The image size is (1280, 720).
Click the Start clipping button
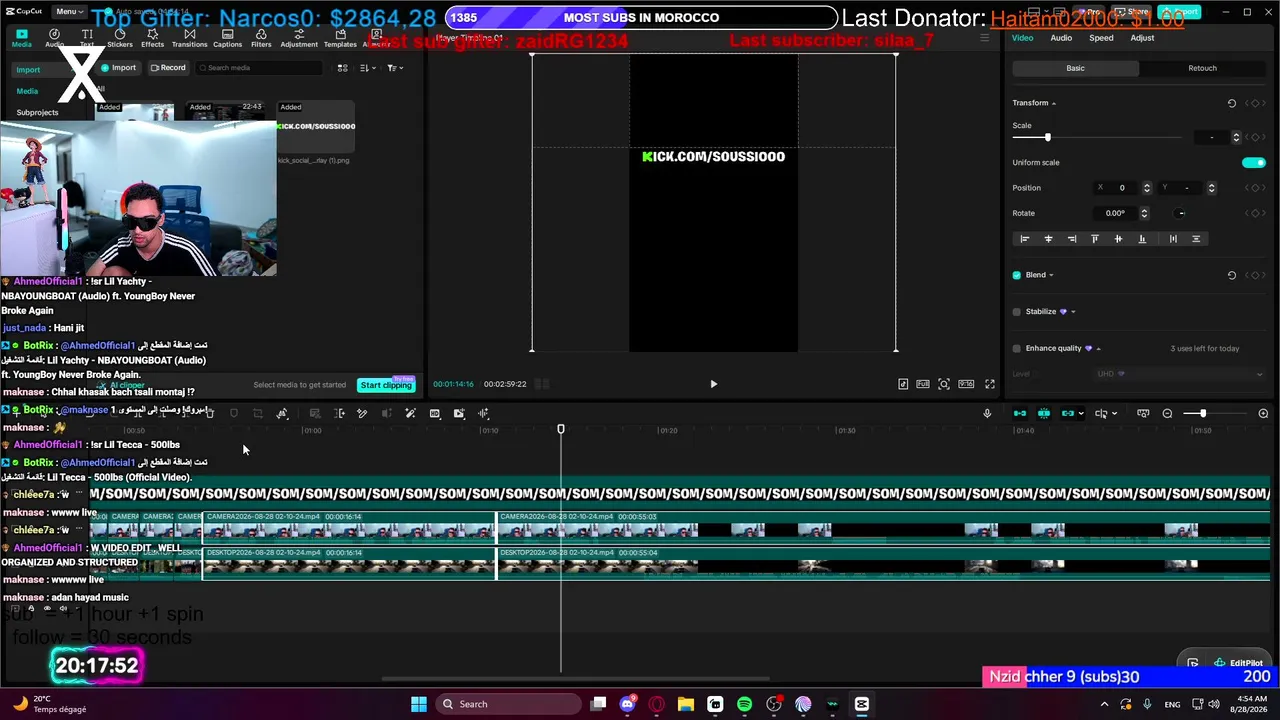pyautogui.click(x=386, y=385)
